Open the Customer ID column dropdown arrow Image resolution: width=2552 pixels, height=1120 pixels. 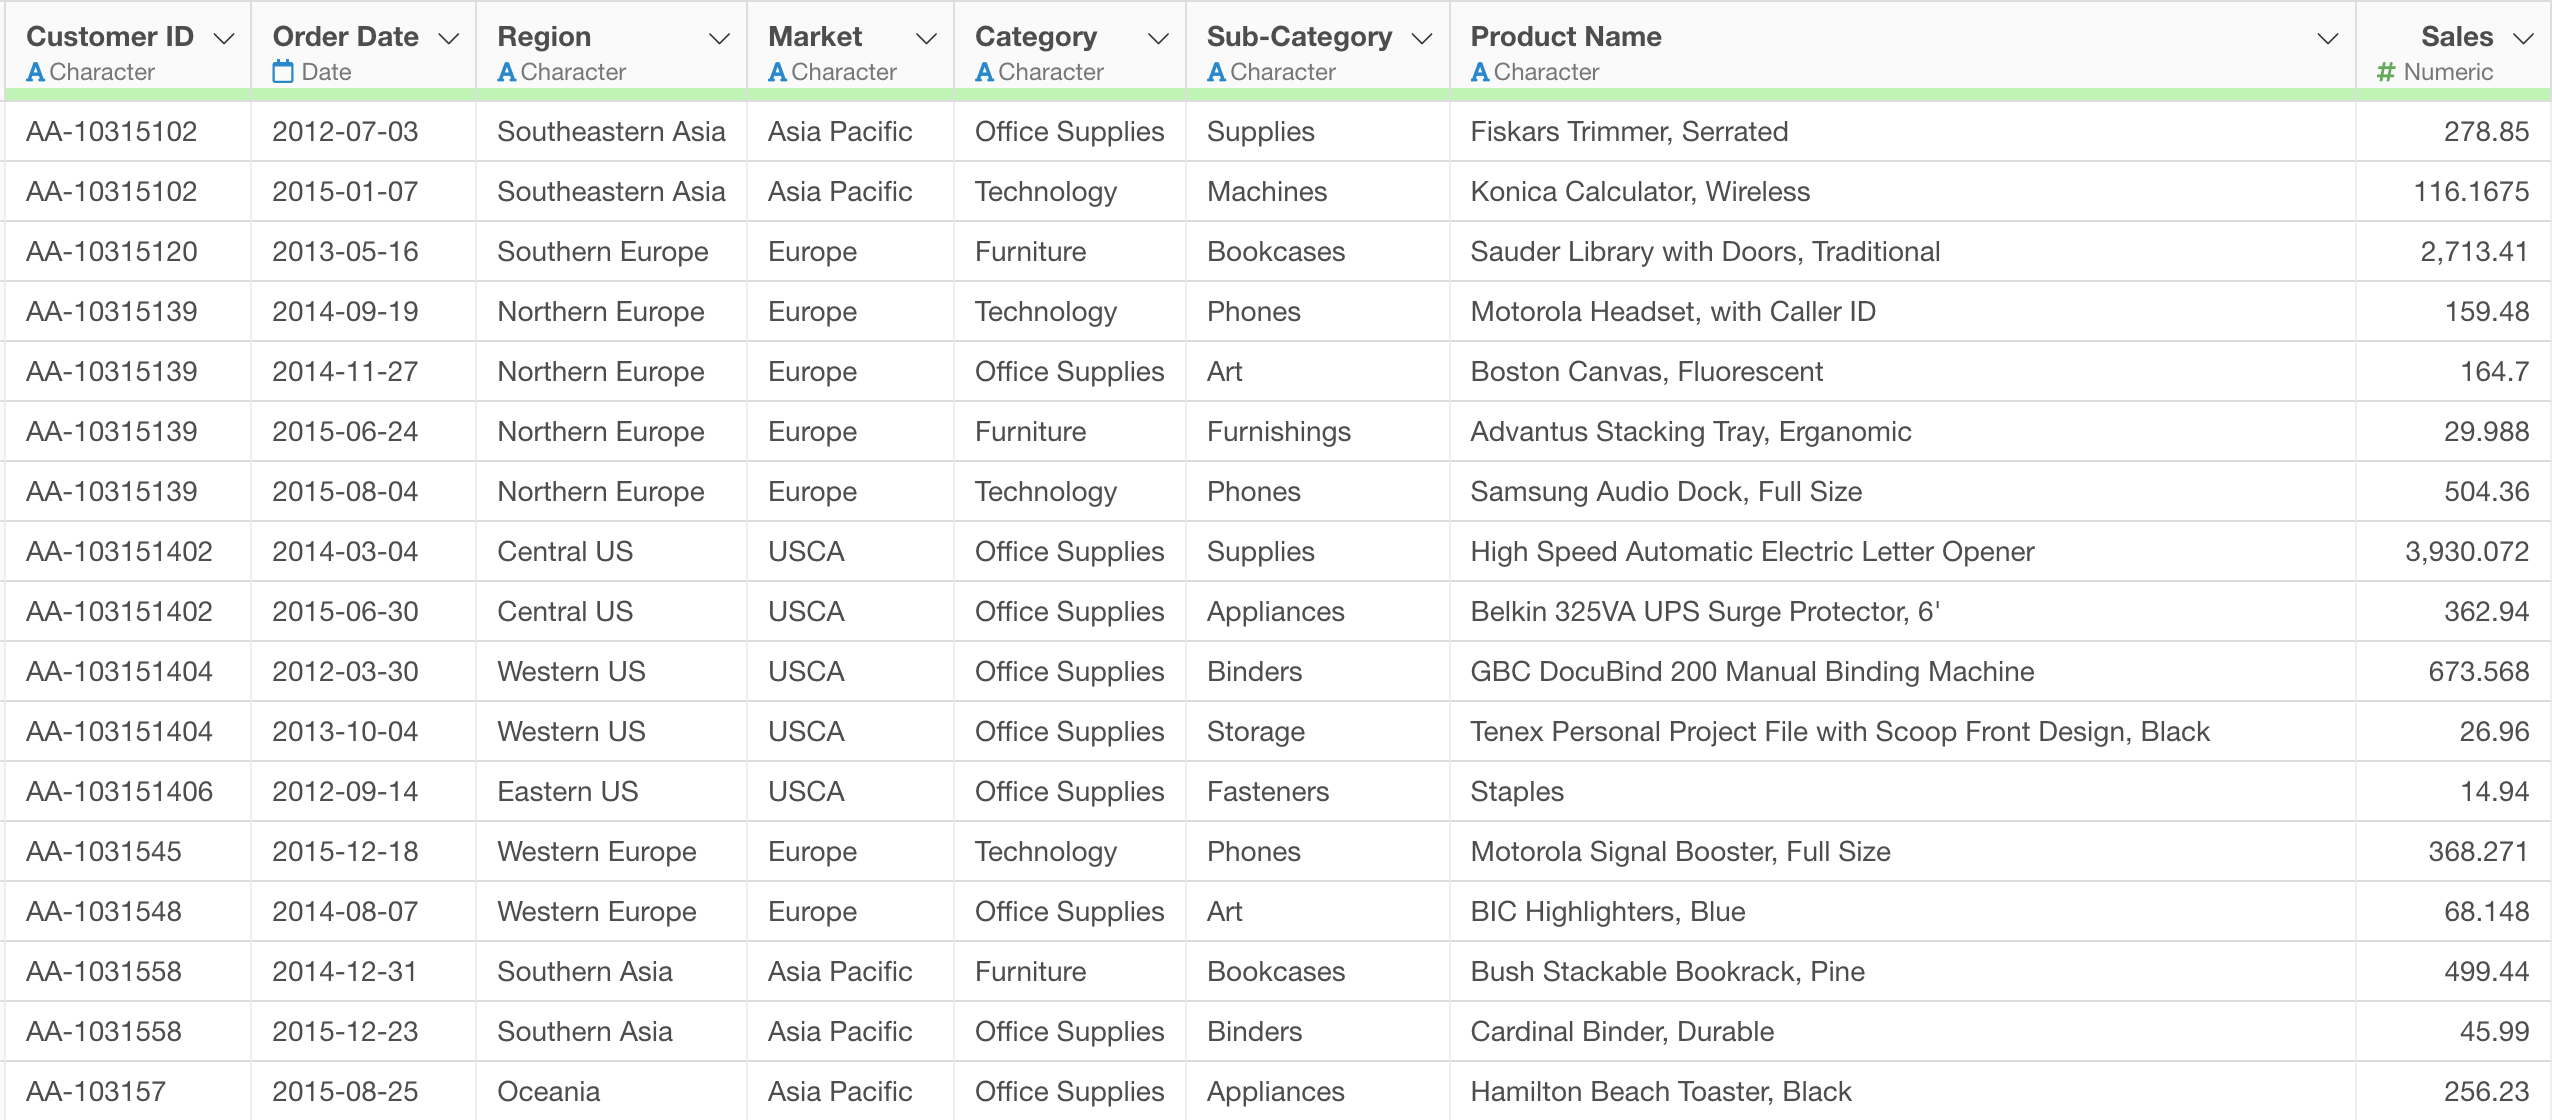(x=224, y=38)
